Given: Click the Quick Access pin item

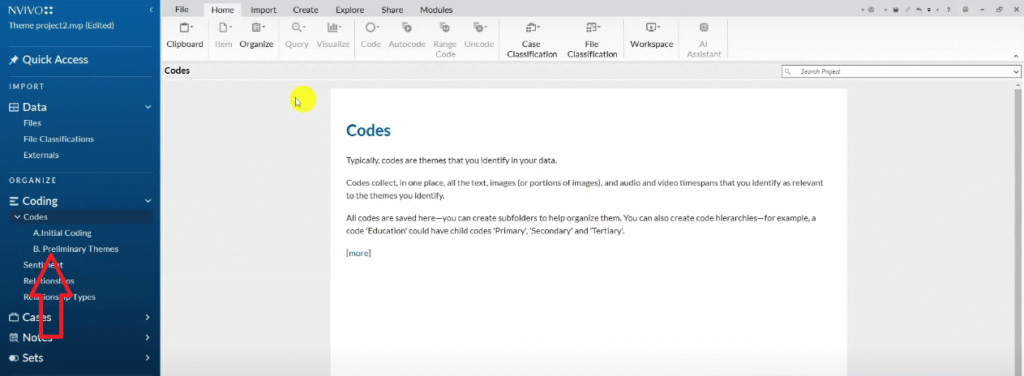Looking at the screenshot, I should [48, 59].
